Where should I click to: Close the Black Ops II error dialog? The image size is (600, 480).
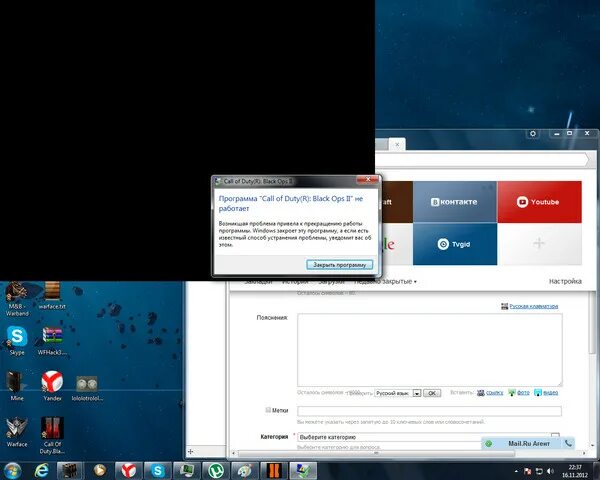[368, 180]
